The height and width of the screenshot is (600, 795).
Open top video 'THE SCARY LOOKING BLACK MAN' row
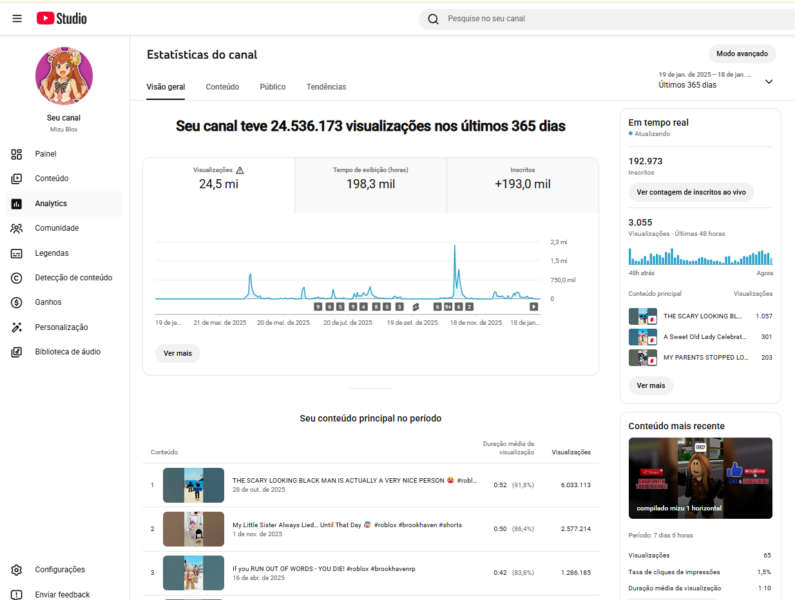(x=371, y=485)
